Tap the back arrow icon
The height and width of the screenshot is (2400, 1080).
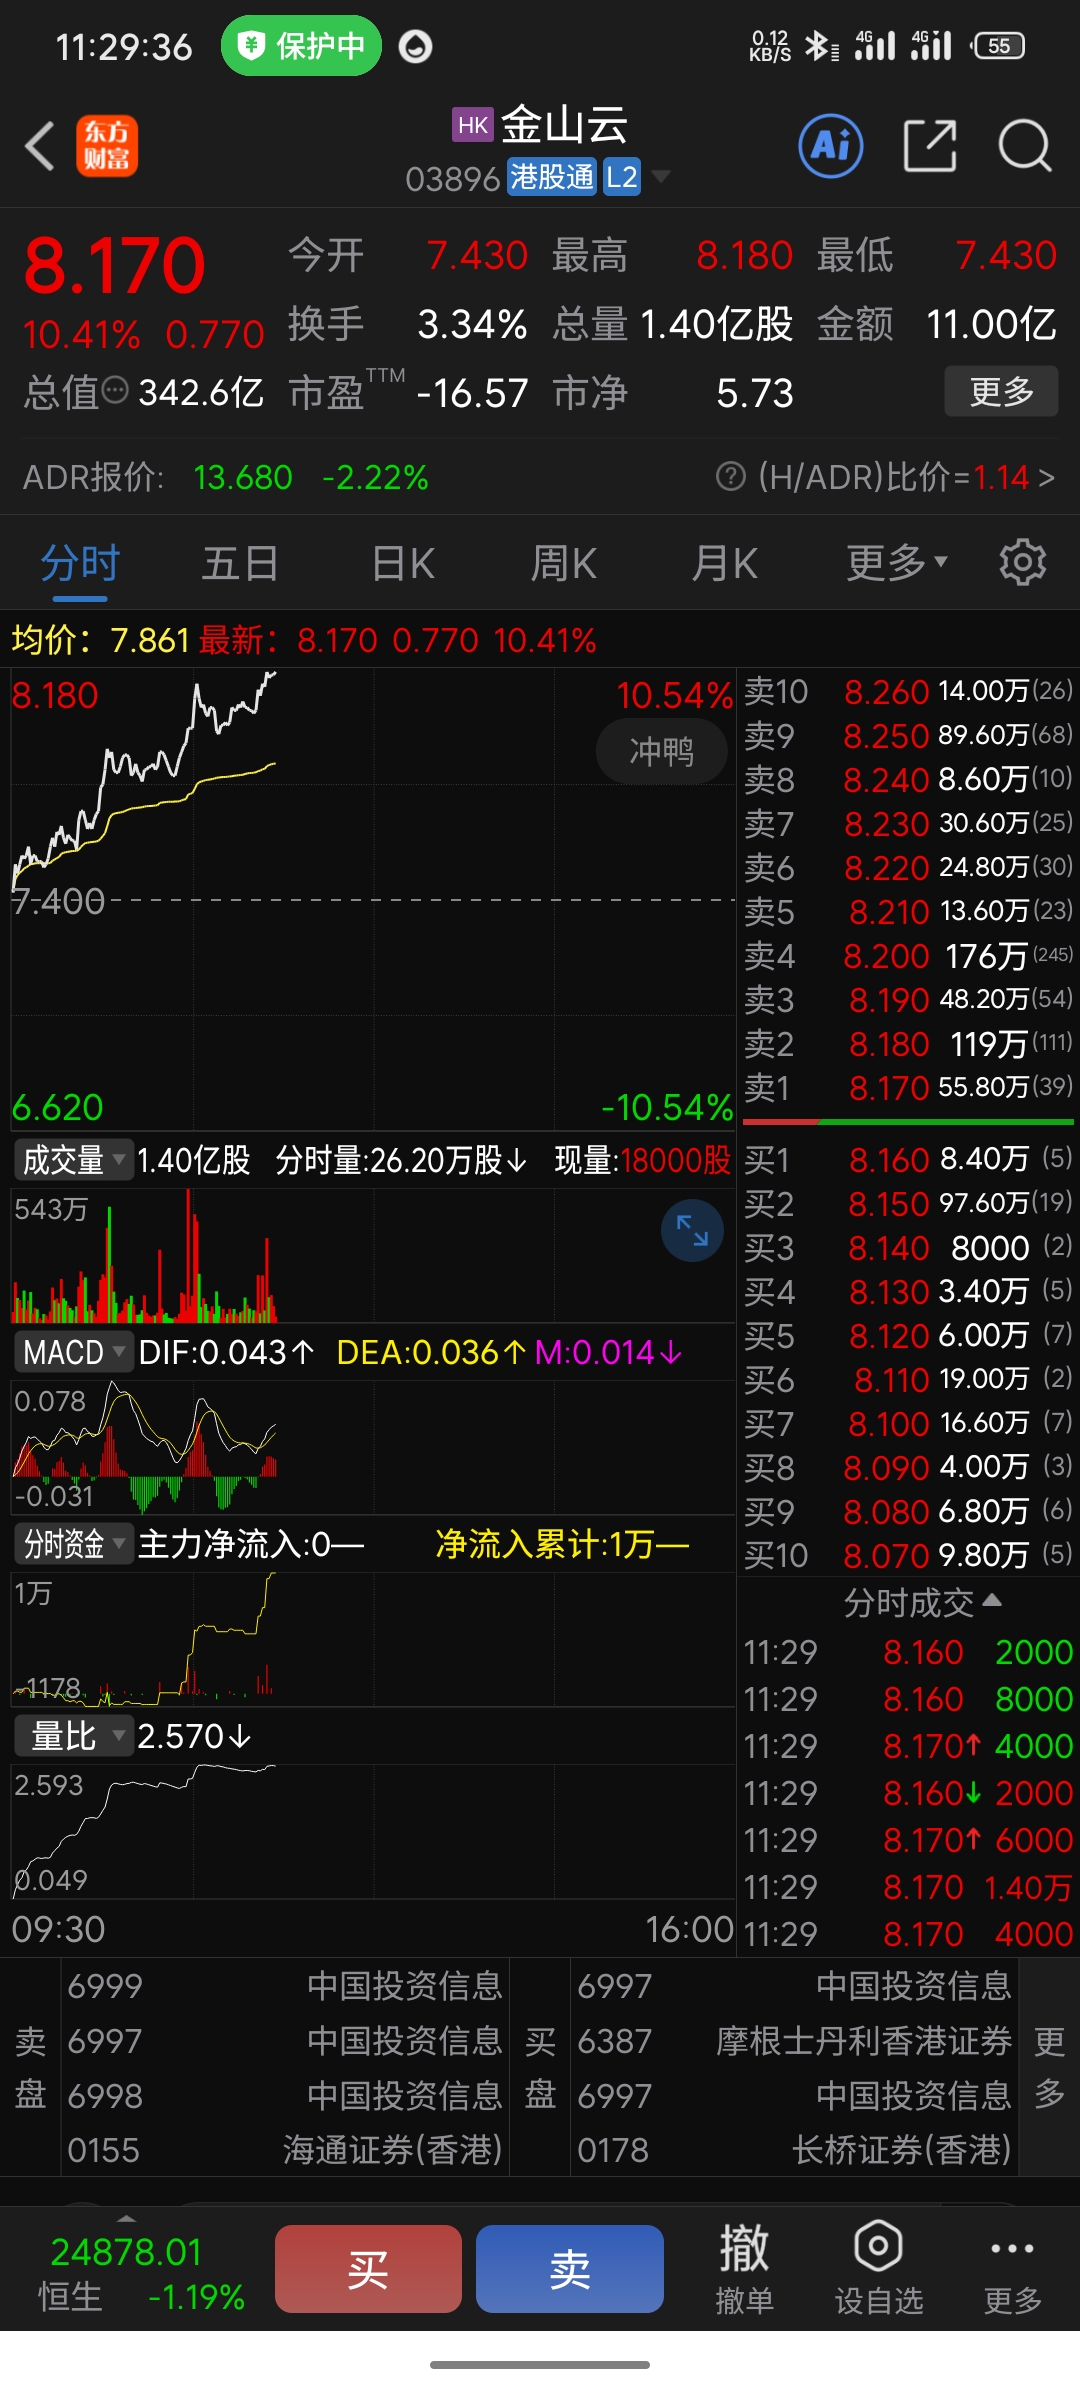[40, 146]
